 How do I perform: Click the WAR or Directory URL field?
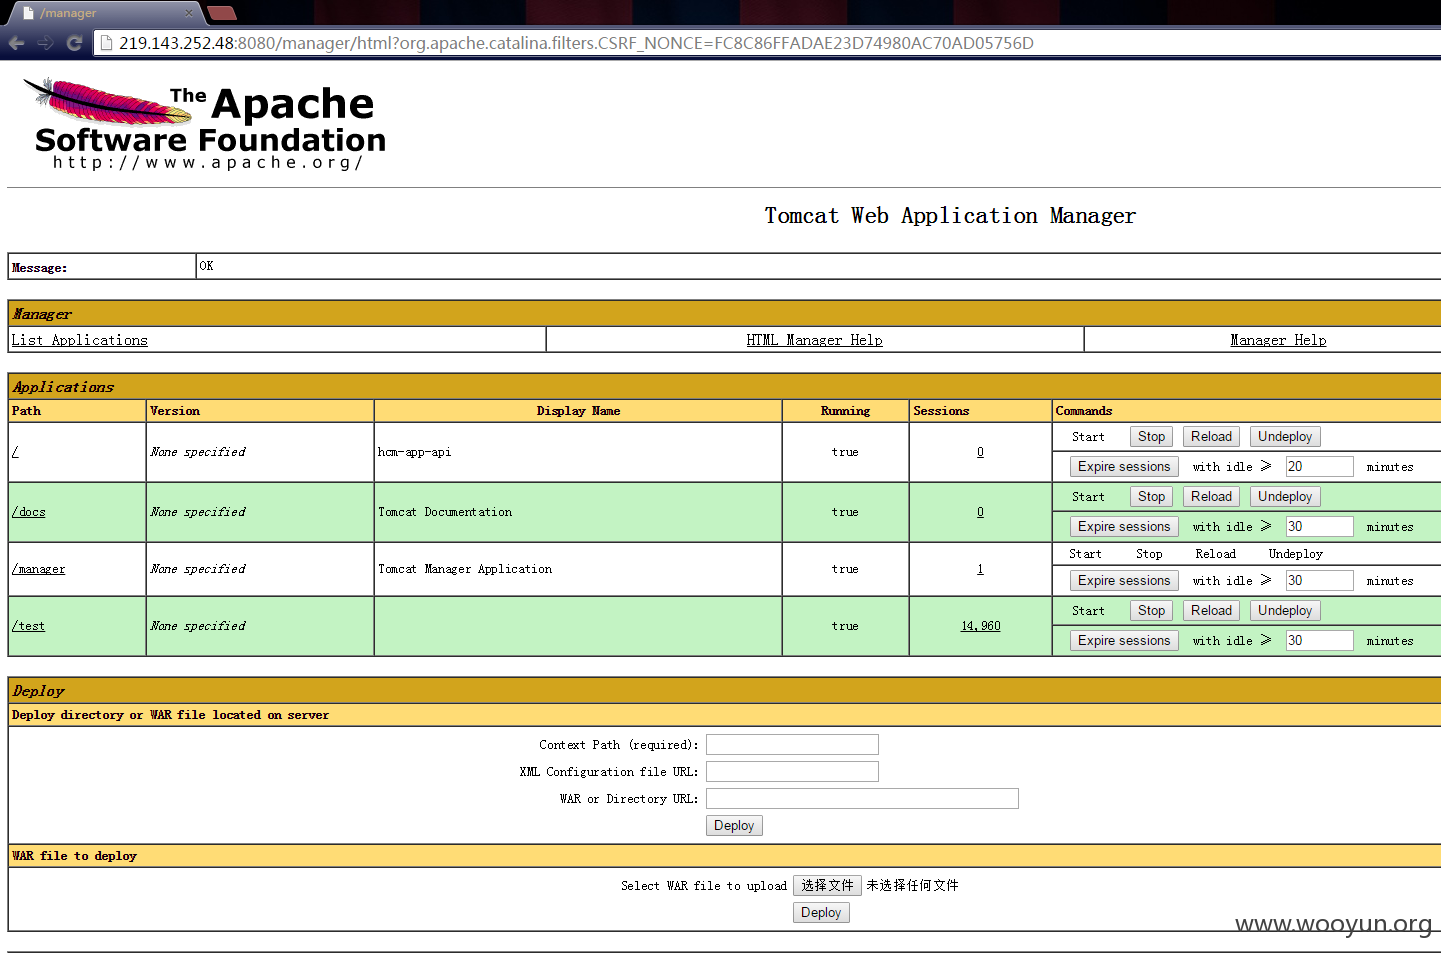click(x=862, y=799)
